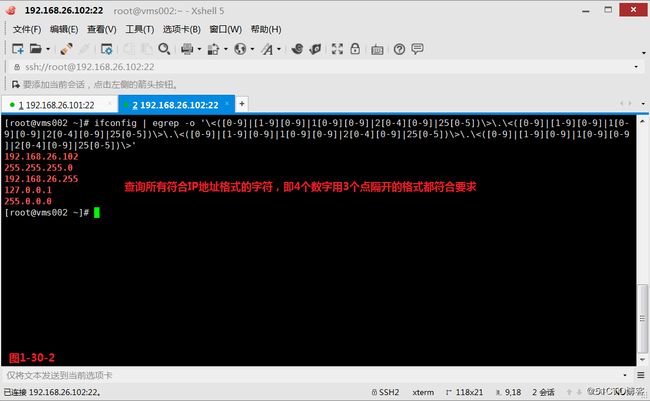Click the 192.168.26.102 output line in the terminal

point(41,157)
